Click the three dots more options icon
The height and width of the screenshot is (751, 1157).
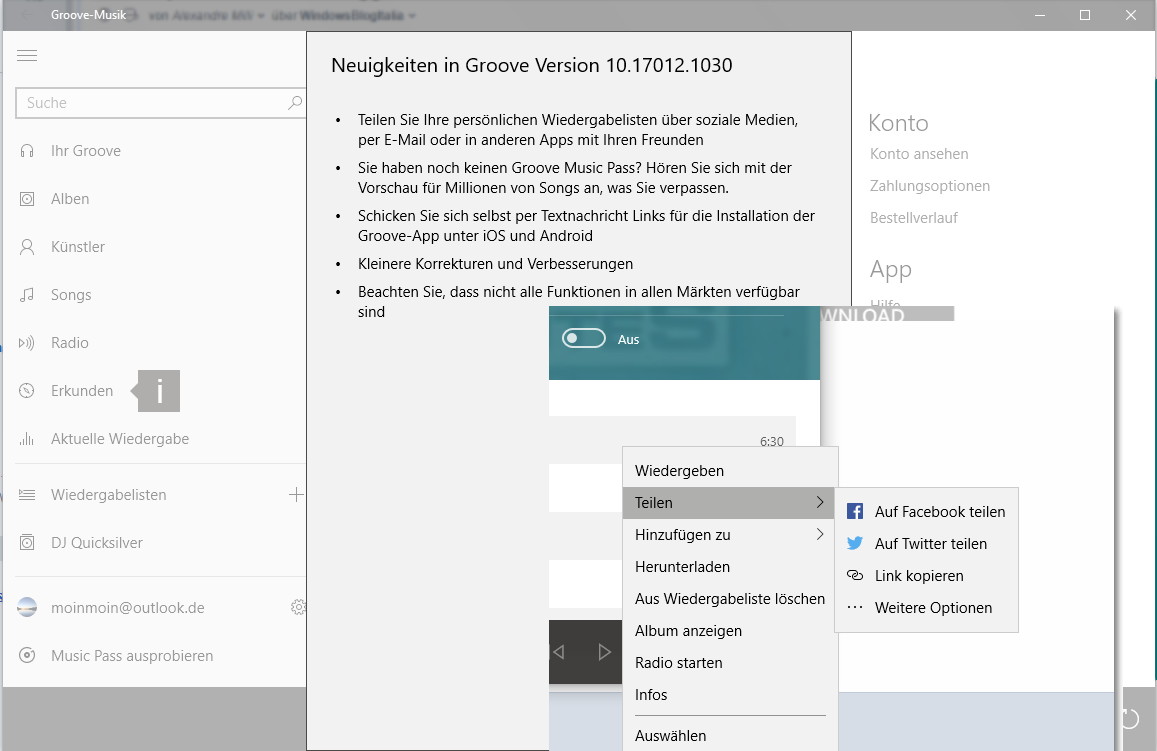855,608
